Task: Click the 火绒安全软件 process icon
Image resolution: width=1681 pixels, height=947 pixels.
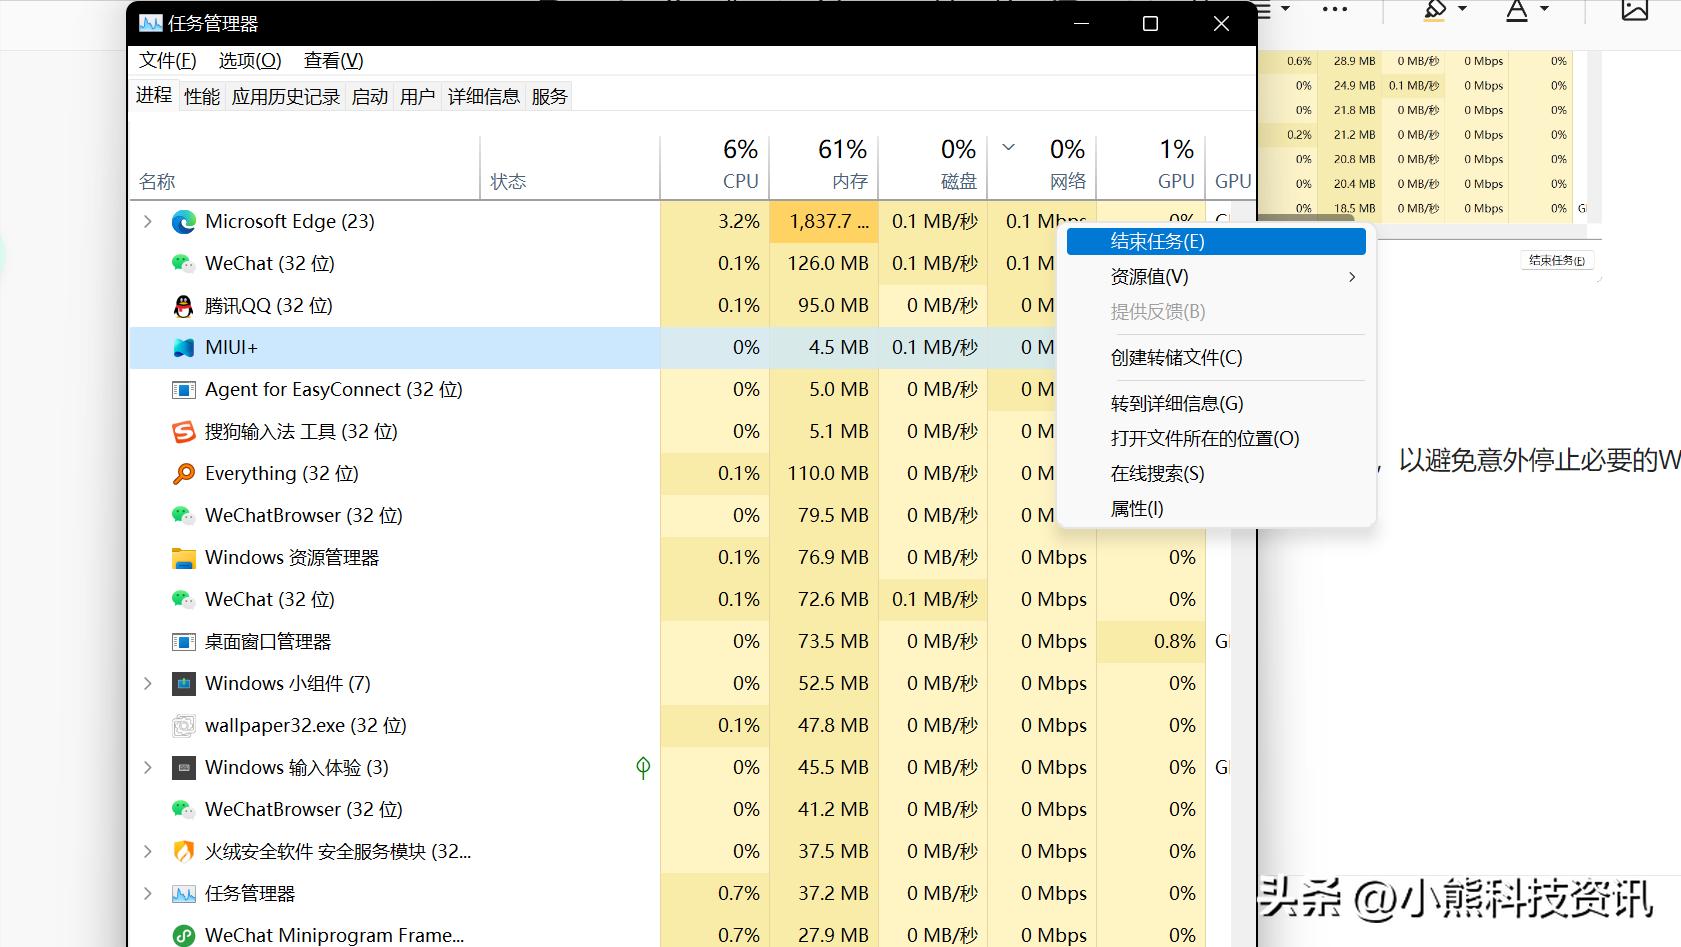Action: pos(183,851)
